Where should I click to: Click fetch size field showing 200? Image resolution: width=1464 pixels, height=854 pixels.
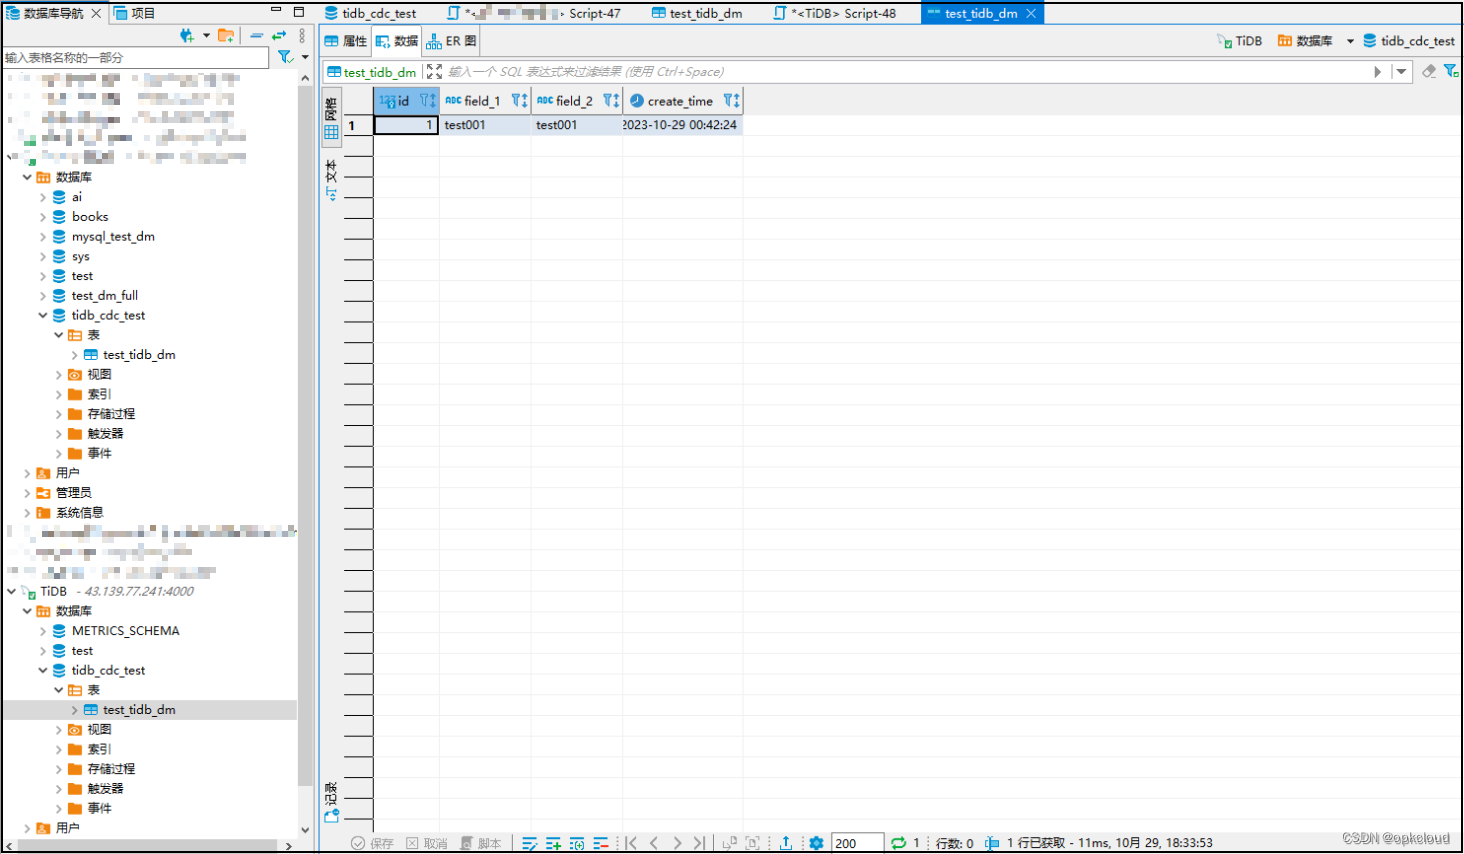(x=857, y=843)
